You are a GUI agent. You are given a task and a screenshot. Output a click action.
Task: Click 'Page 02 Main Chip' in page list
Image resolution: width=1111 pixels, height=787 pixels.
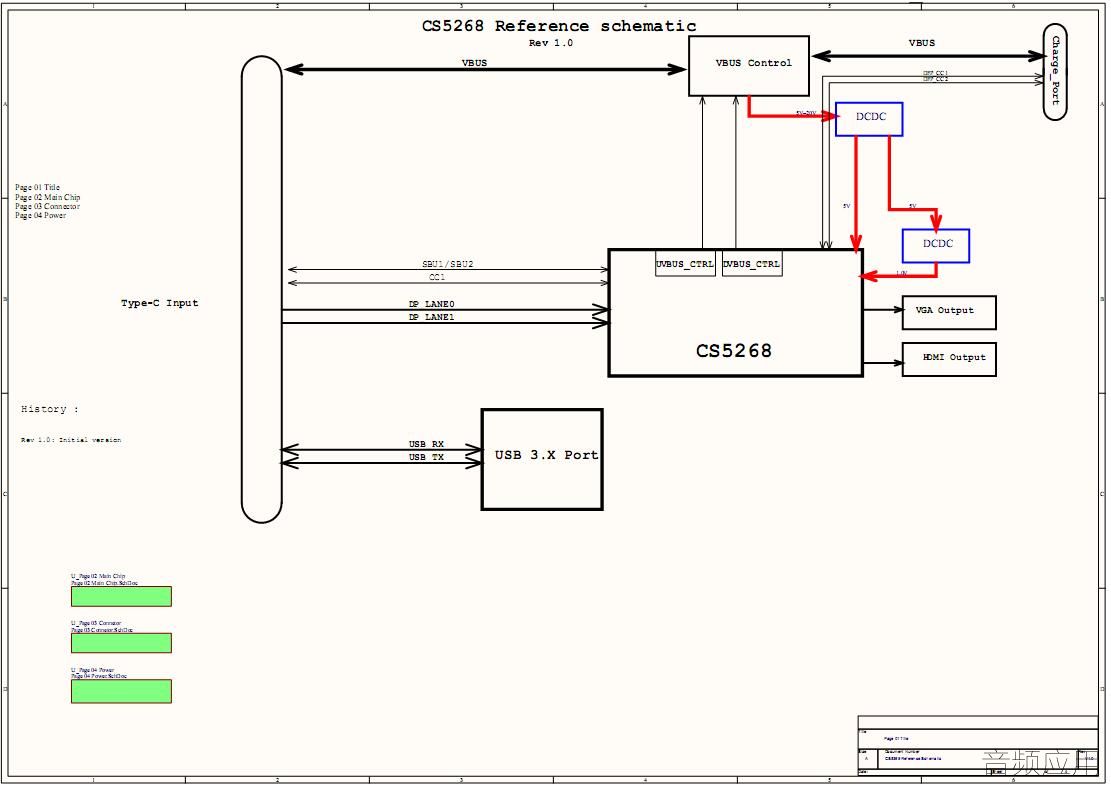tap(47, 197)
